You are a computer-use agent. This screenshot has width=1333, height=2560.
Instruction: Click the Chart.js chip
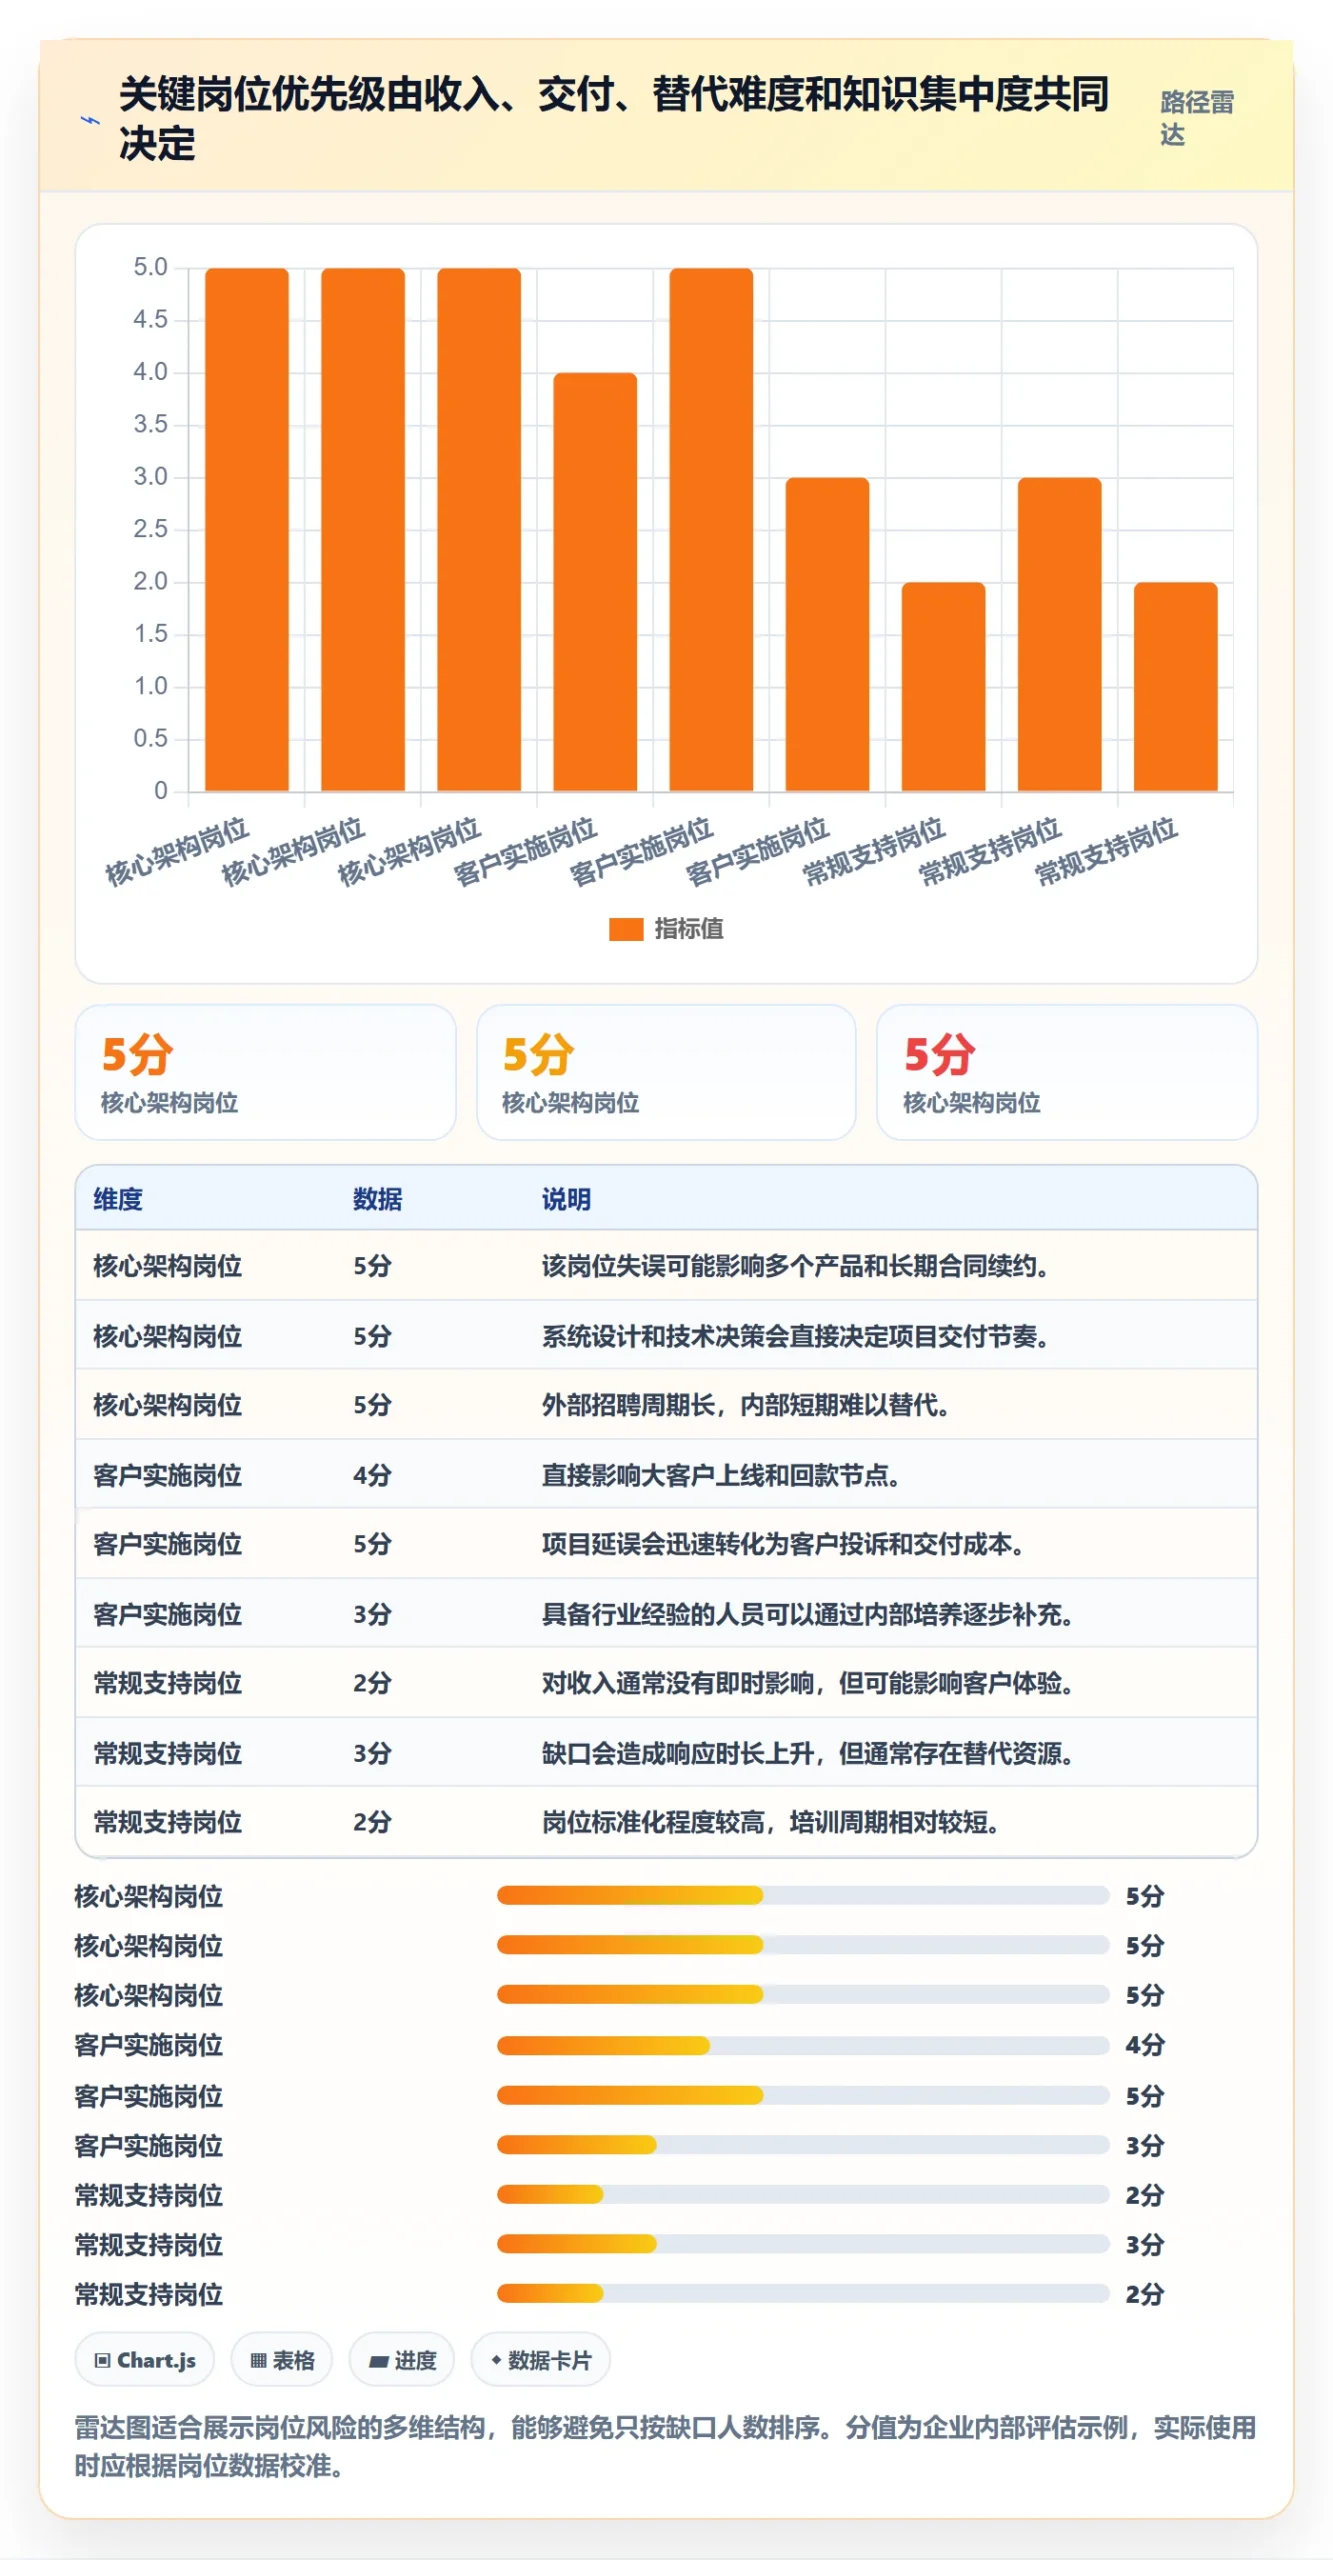tap(145, 2360)
